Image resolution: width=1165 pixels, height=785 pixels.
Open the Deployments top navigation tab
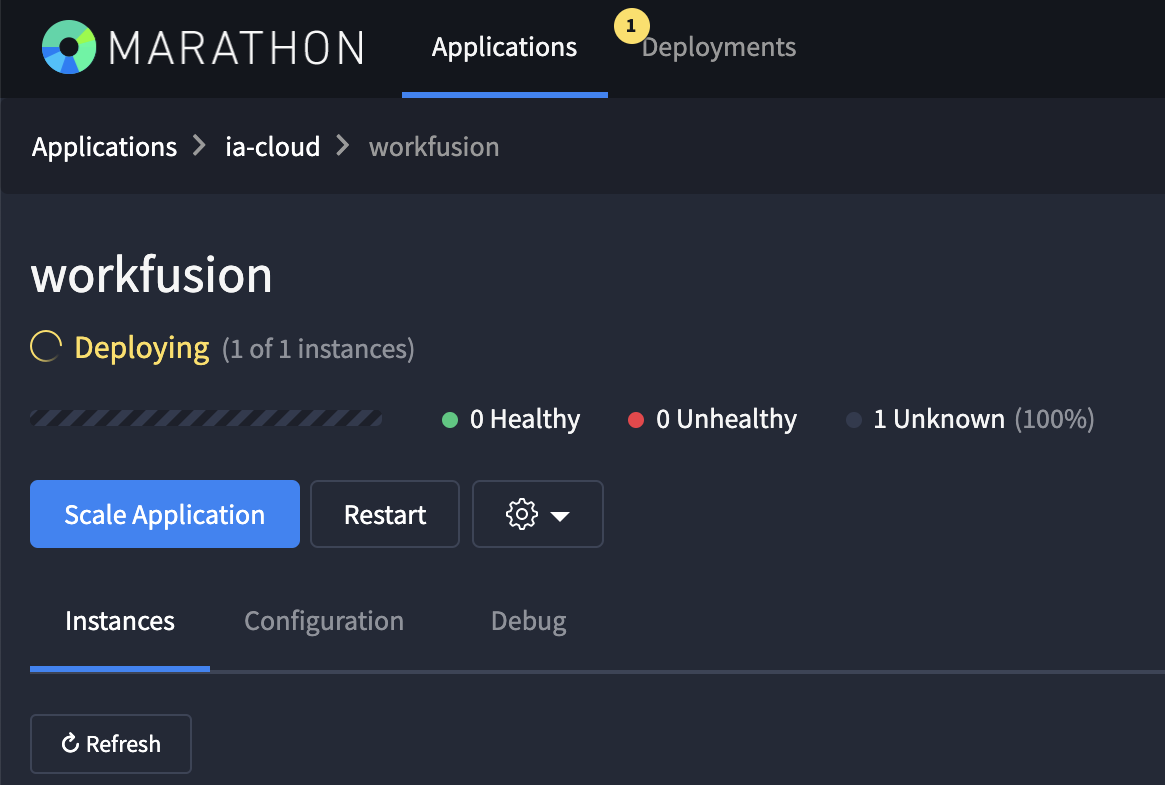tap(718, 48)
